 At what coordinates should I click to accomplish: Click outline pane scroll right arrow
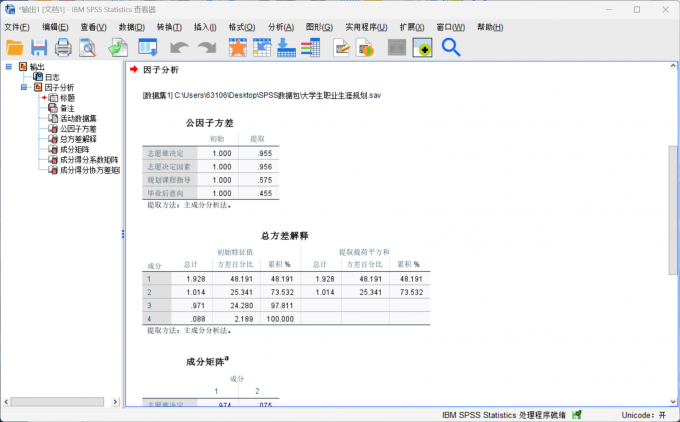115,402
